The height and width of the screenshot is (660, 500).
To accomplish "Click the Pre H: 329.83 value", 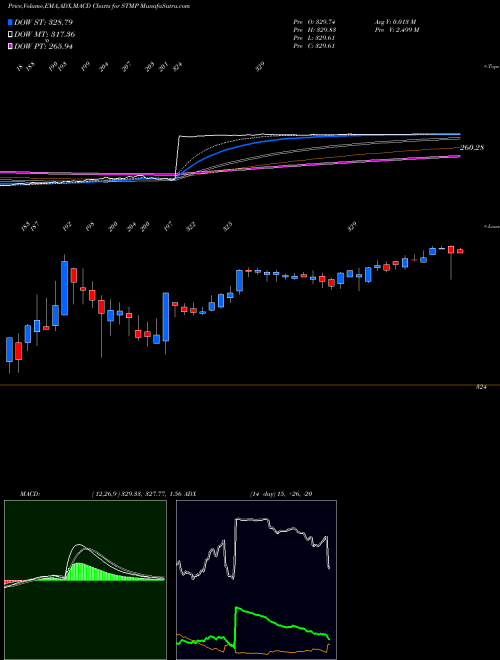I will (314, 30).
